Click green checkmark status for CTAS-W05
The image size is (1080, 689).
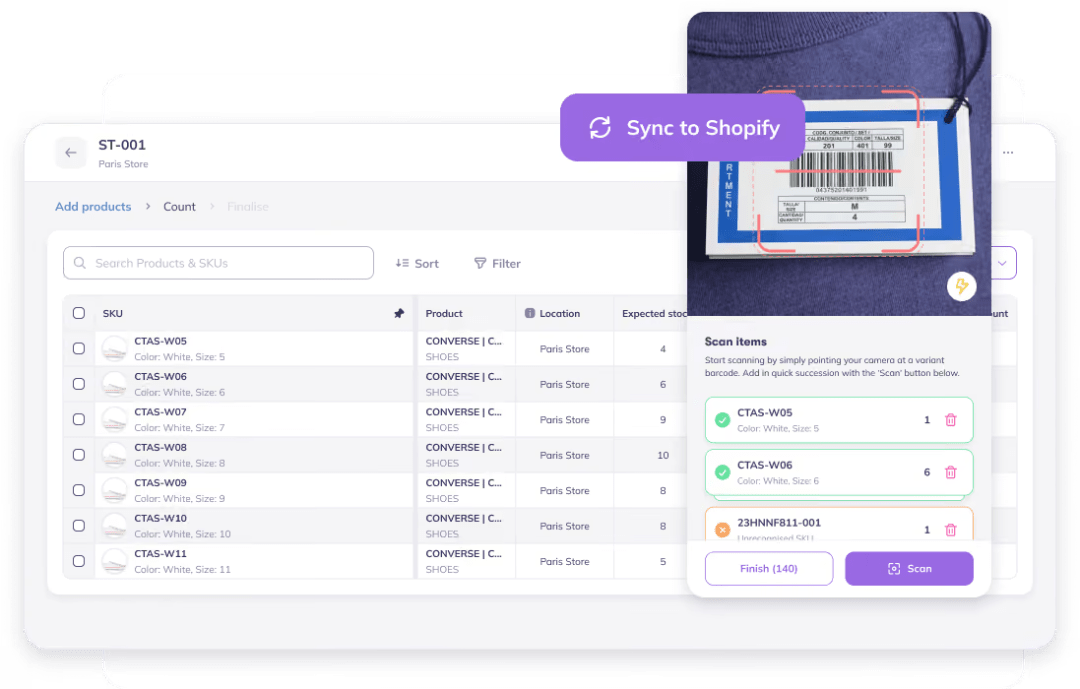(x=723, y=420)
